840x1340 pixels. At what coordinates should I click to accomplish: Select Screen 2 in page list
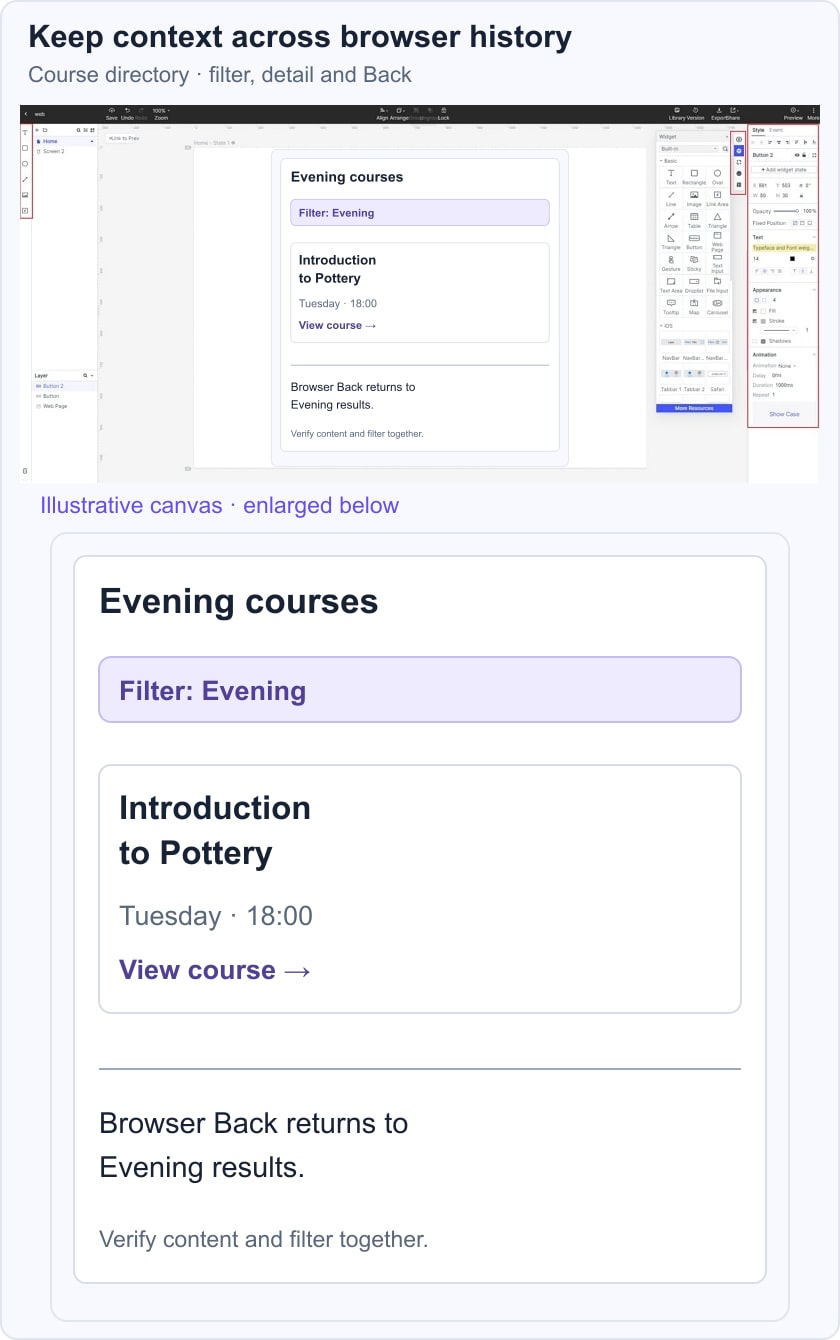[x=64, y=151]
